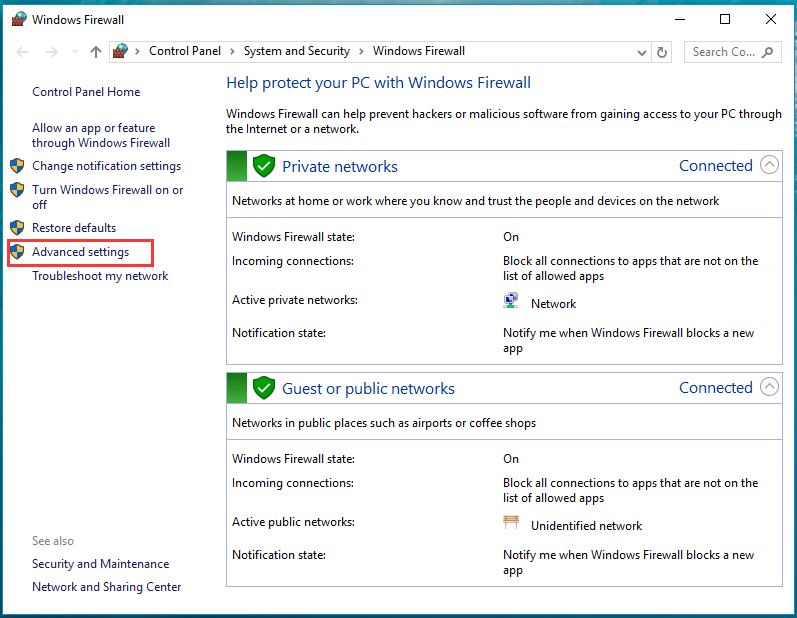Click the Up one level arrow

tap(96, 52)
